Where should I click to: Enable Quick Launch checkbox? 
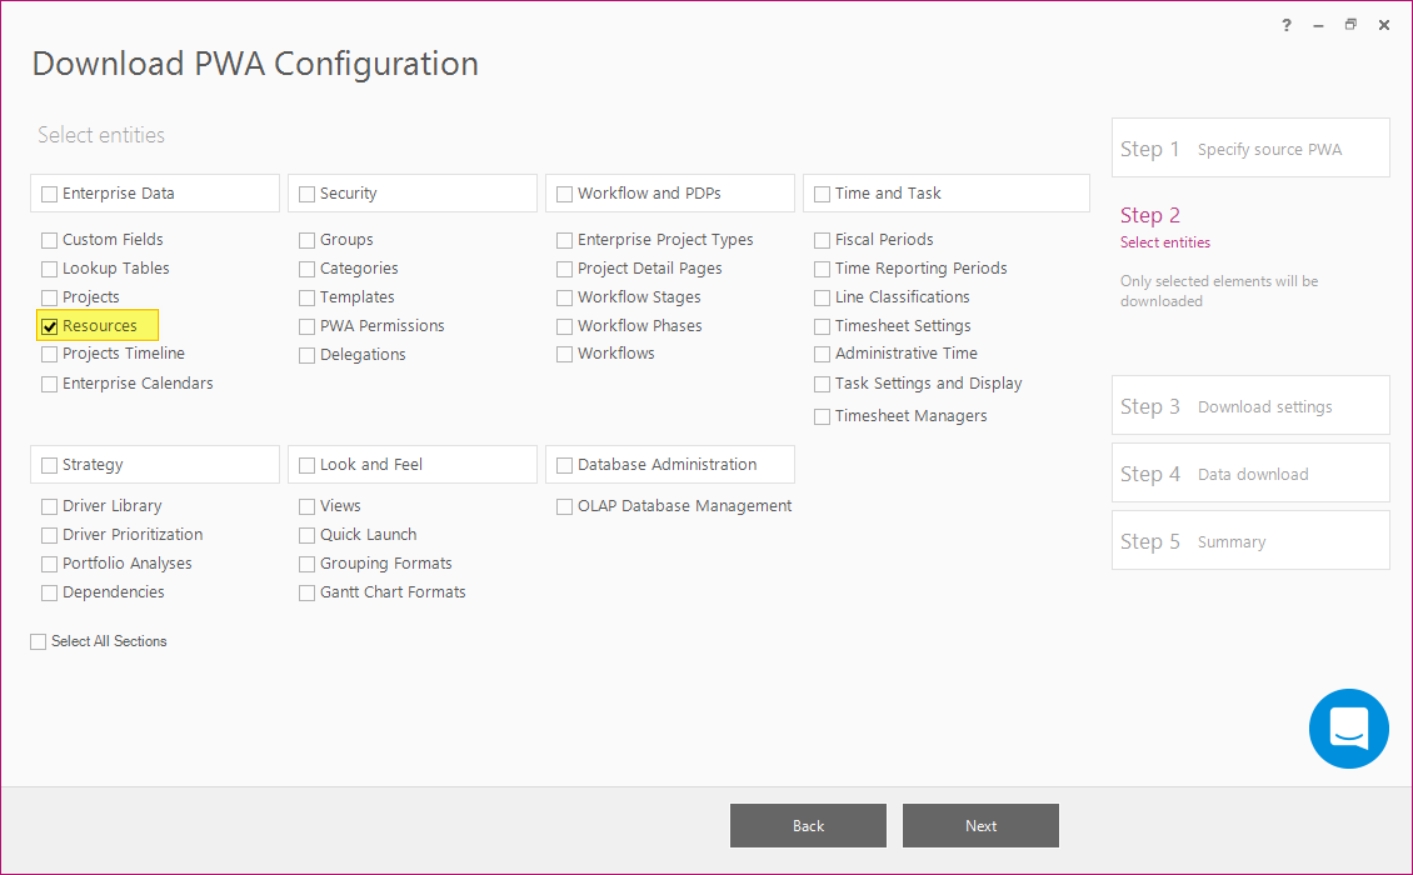tap(307, 535)
